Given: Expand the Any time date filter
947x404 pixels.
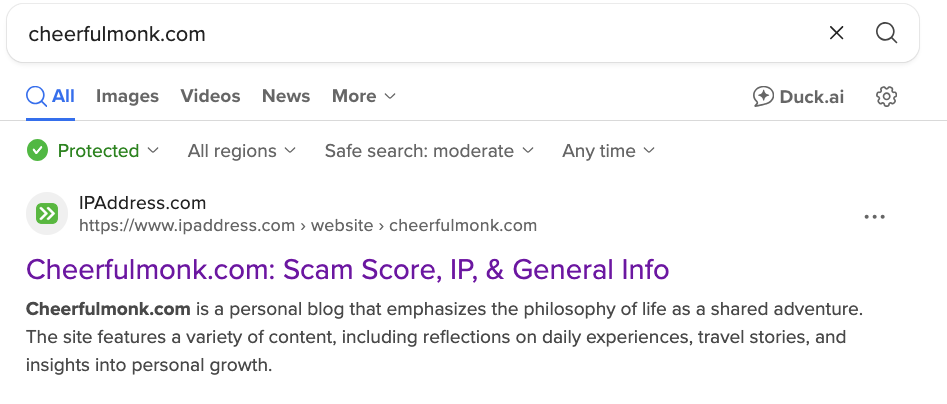Looking at the screenshot, I should click(608, 151).
